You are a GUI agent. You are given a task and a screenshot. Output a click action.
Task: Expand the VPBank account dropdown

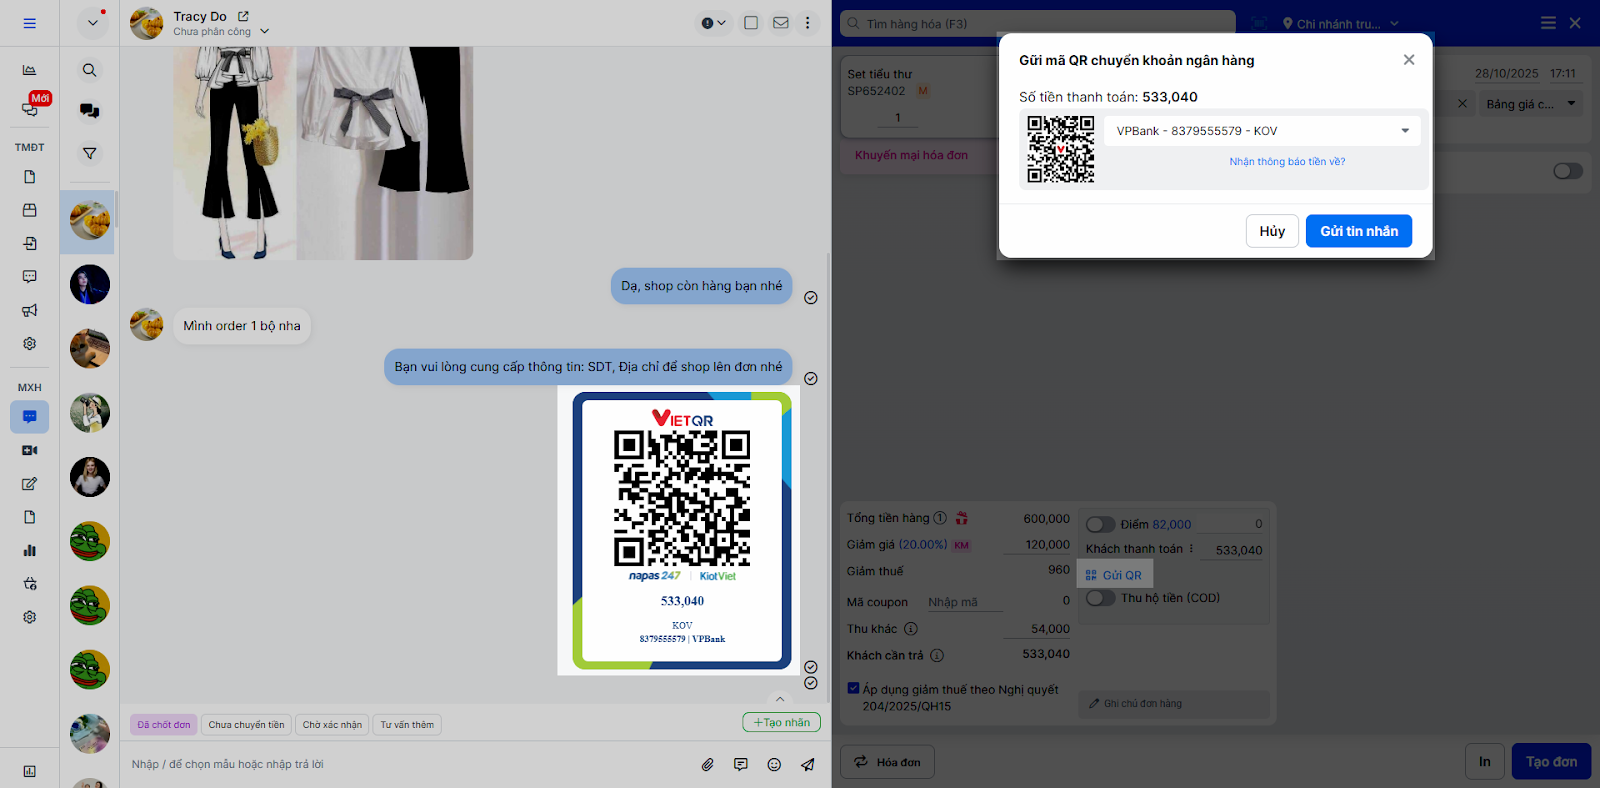tap(1262, 131)
